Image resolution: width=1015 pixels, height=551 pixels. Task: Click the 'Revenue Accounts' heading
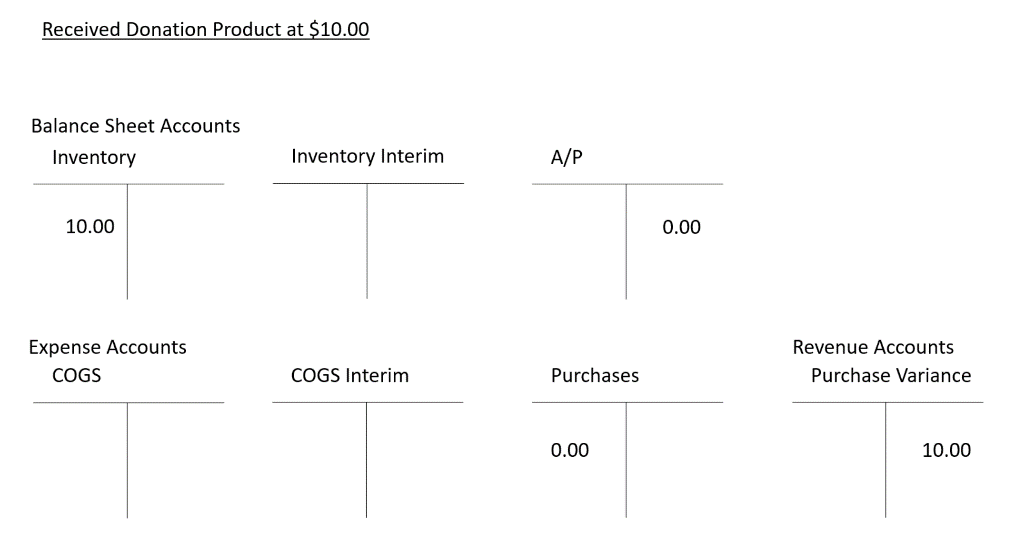(872, 347)
